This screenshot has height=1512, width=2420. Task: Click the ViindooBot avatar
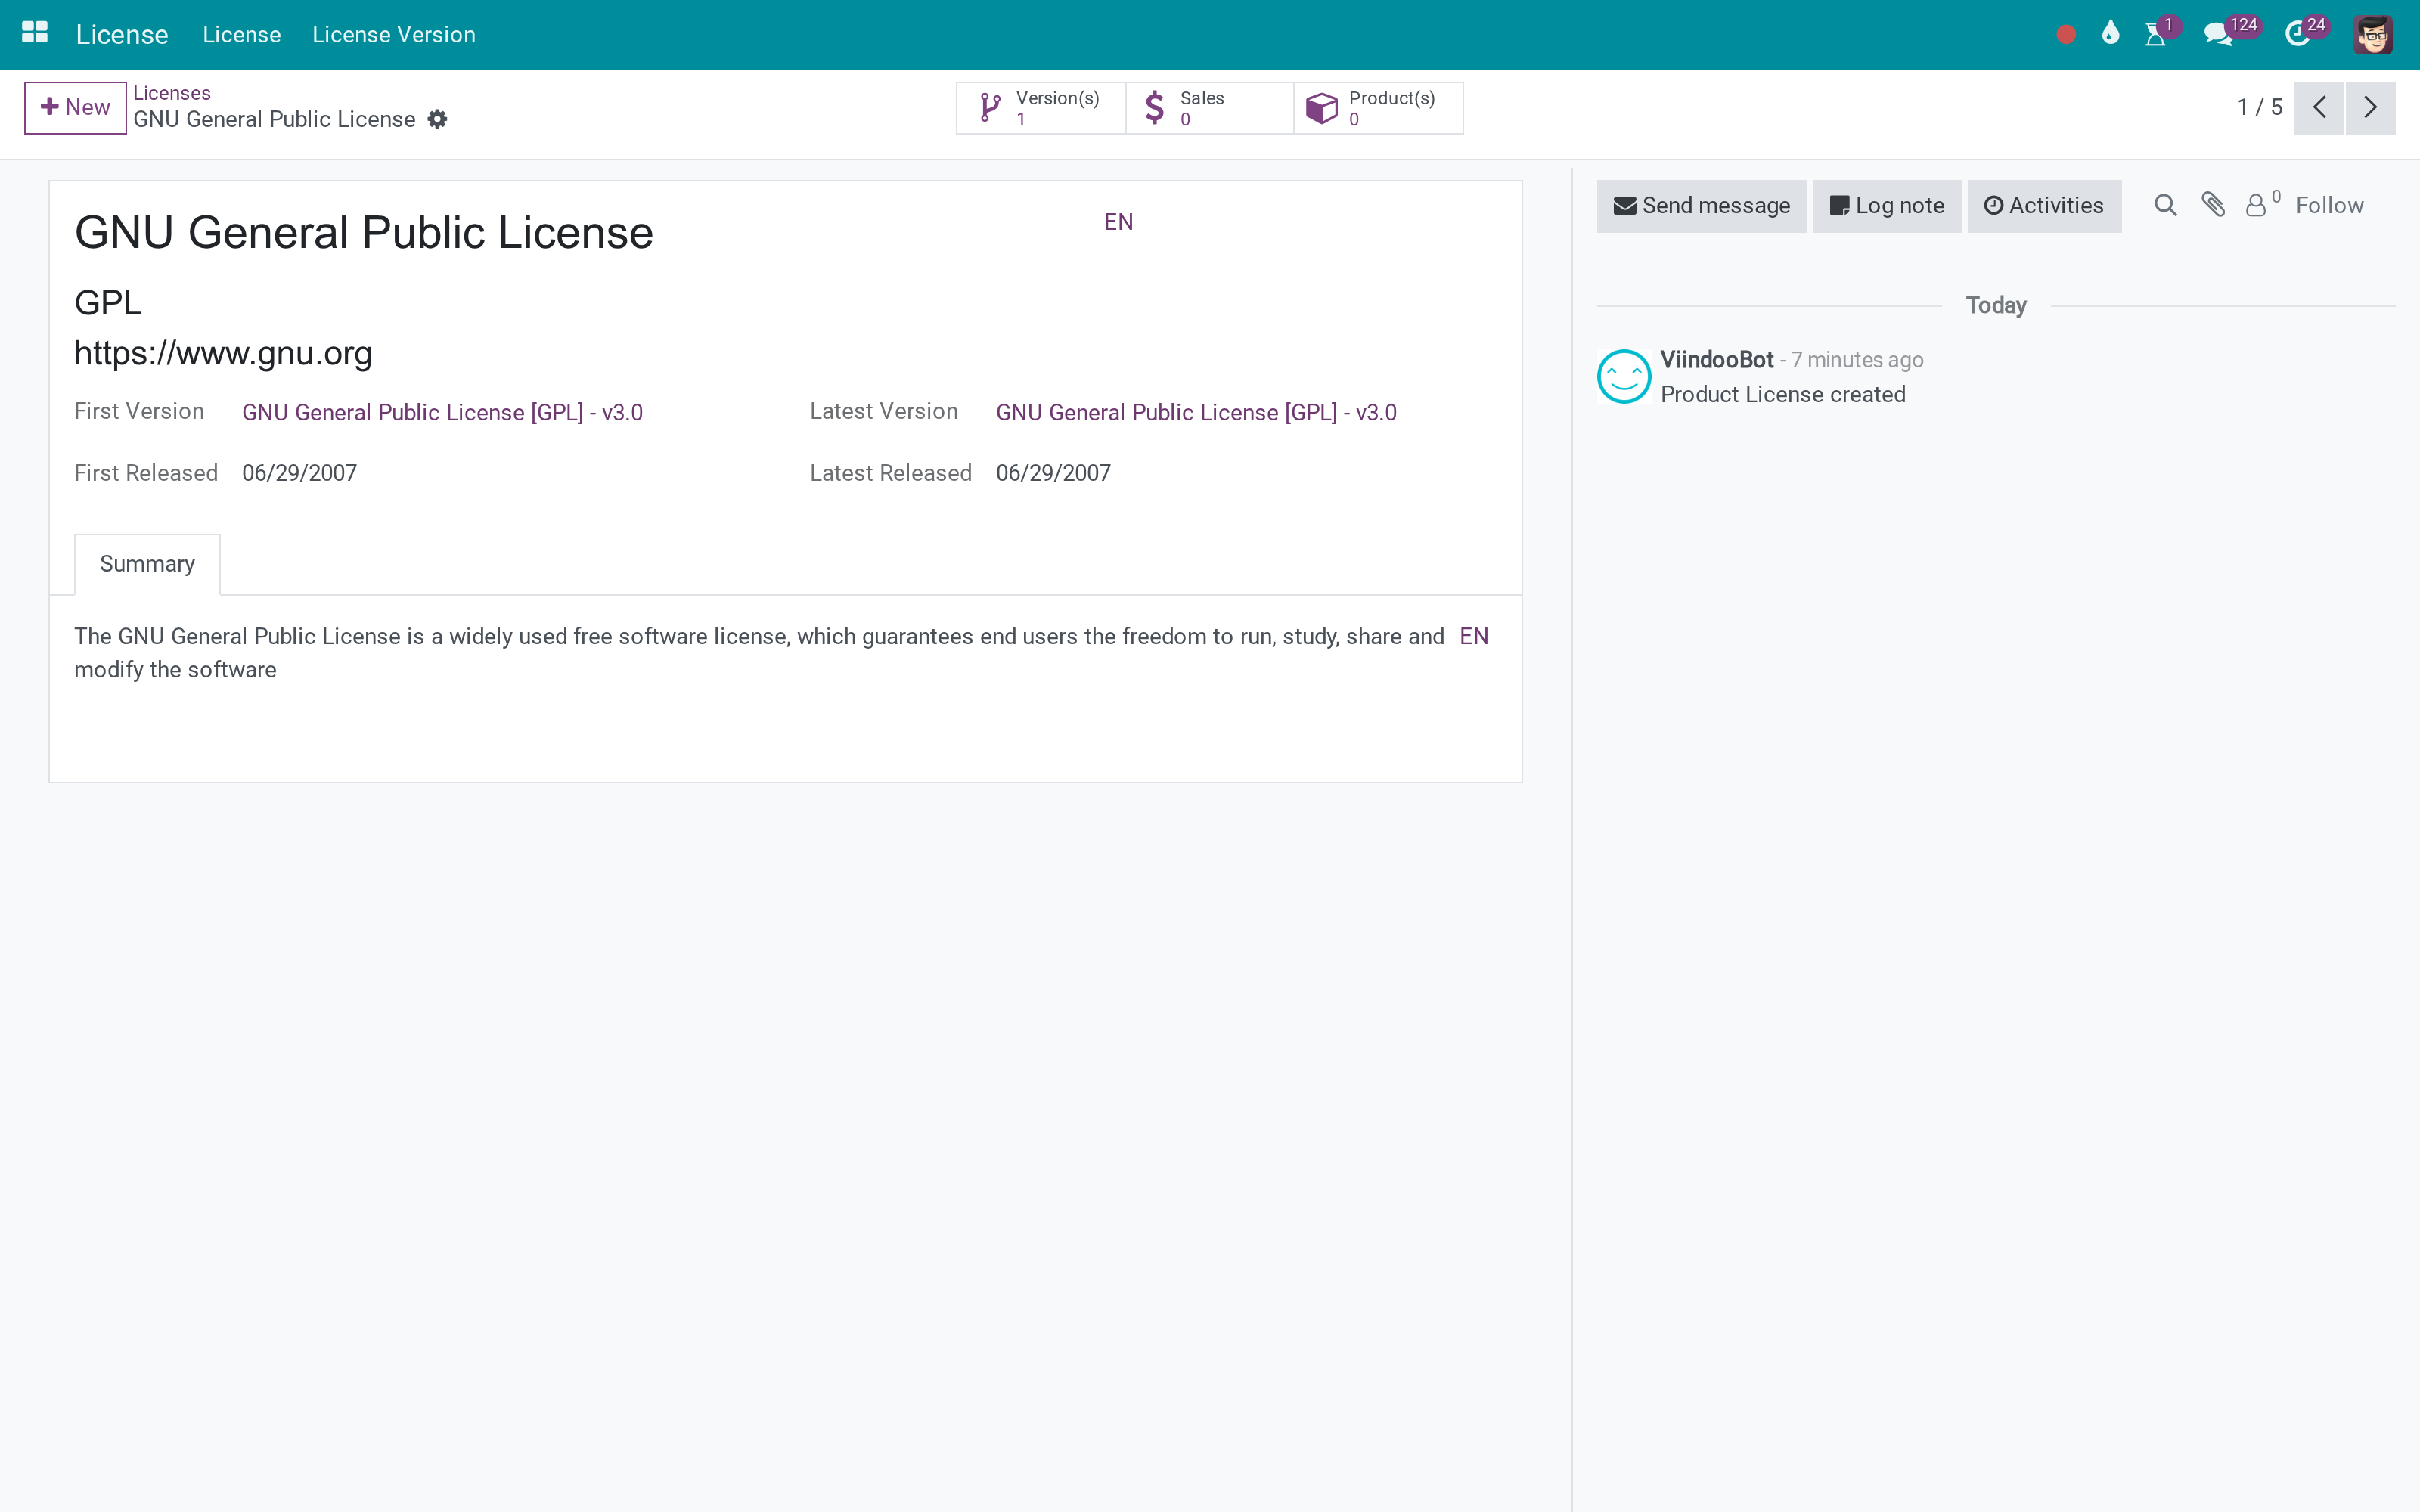point(1624,376)
